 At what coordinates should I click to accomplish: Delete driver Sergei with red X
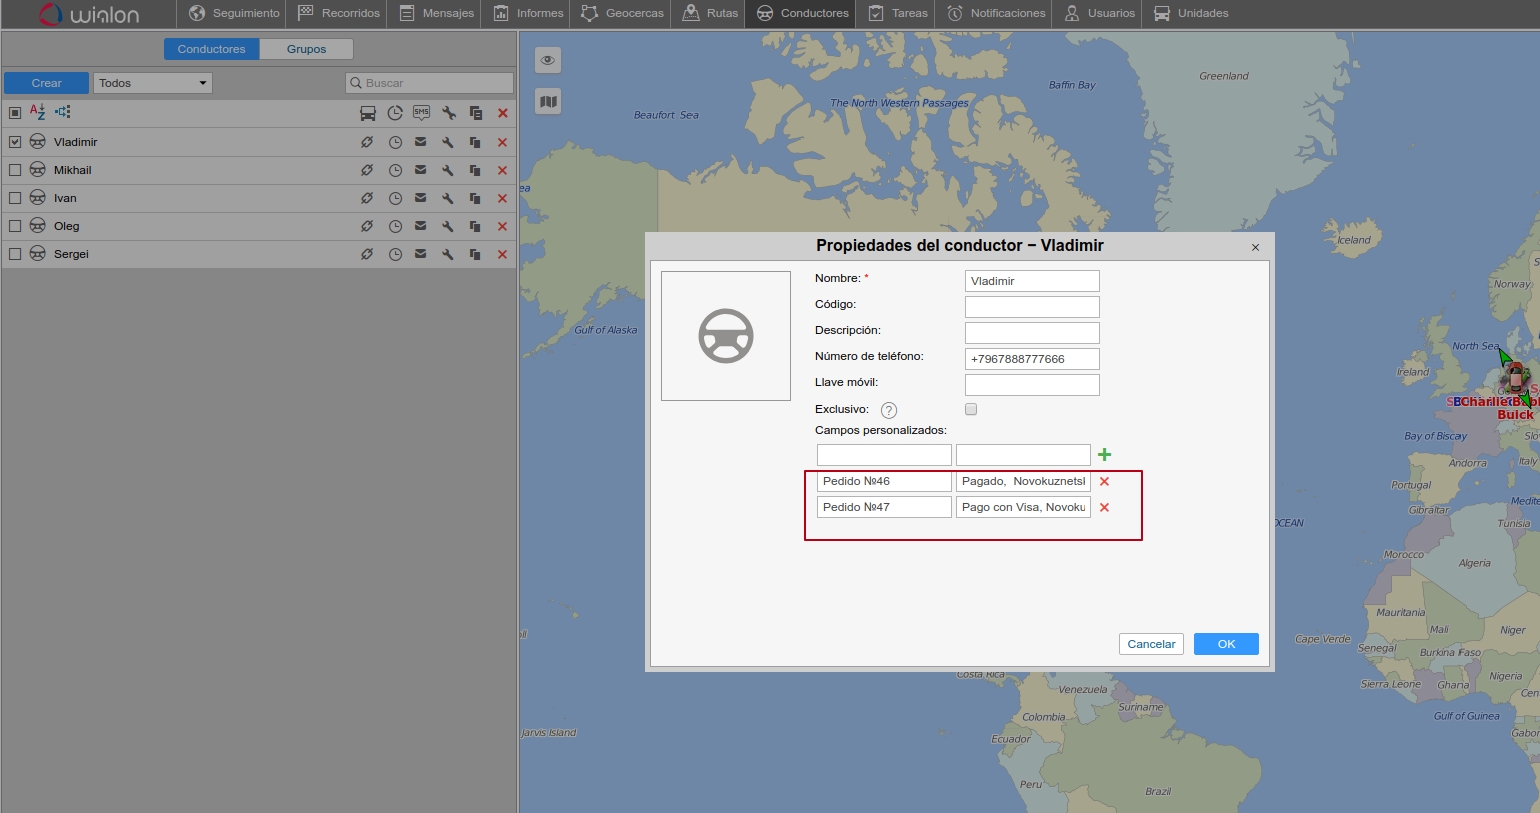click(x=502, y=254)
